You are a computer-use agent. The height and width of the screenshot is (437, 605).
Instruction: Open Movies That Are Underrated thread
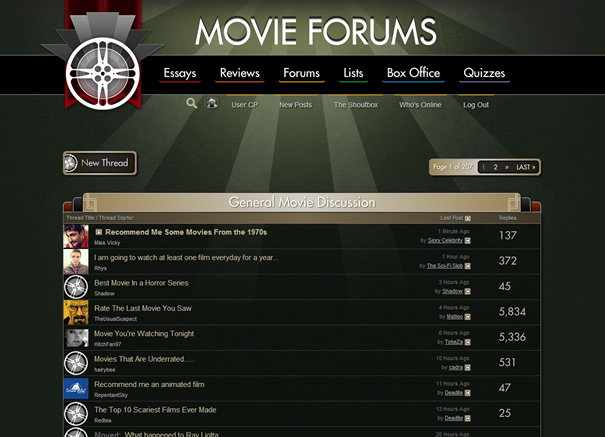pyautogui.click(x=144, y=359)
